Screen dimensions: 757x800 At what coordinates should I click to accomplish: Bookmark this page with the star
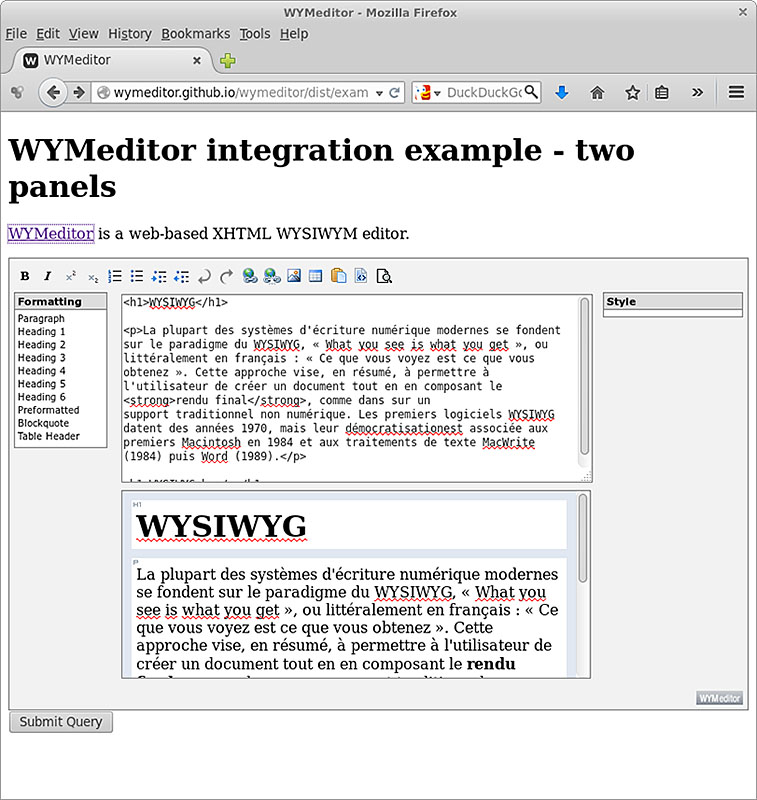(x=633, y=93)
